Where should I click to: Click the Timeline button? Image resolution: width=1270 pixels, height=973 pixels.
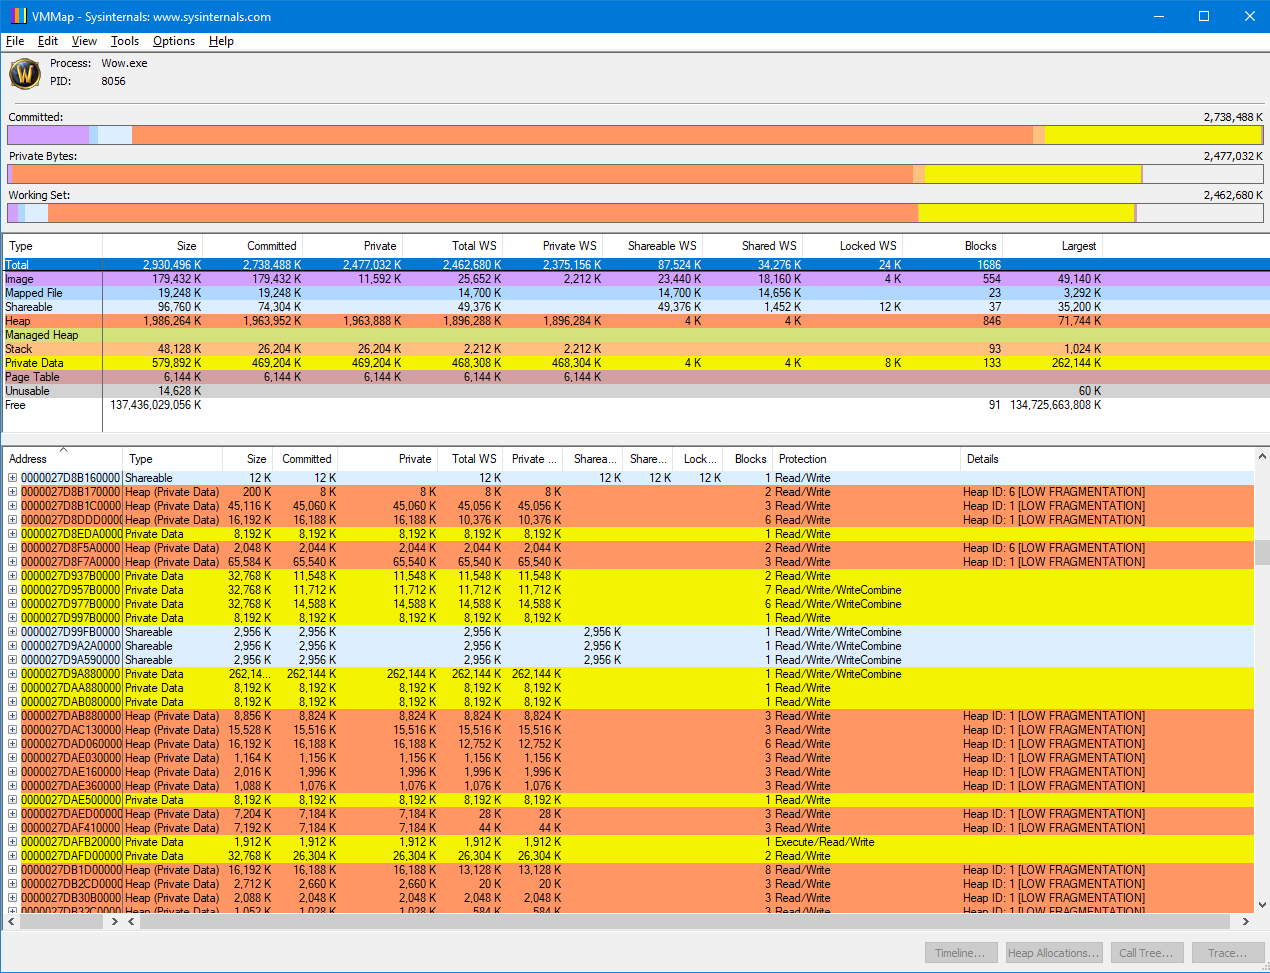click(x=960, y=953)
